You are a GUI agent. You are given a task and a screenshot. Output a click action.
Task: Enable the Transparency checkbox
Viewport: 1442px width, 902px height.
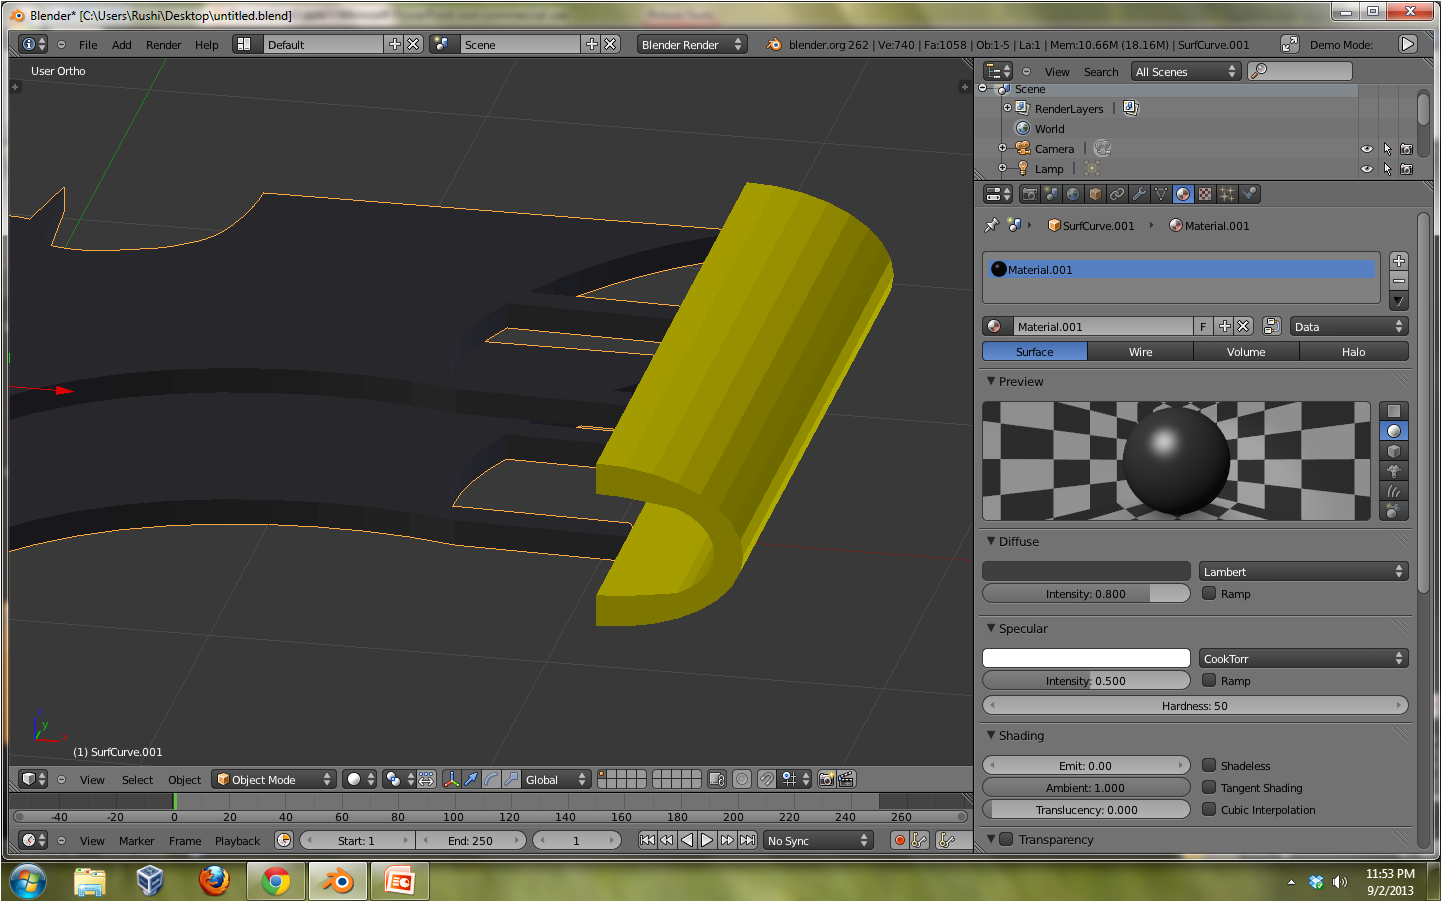pos(1007,839)
